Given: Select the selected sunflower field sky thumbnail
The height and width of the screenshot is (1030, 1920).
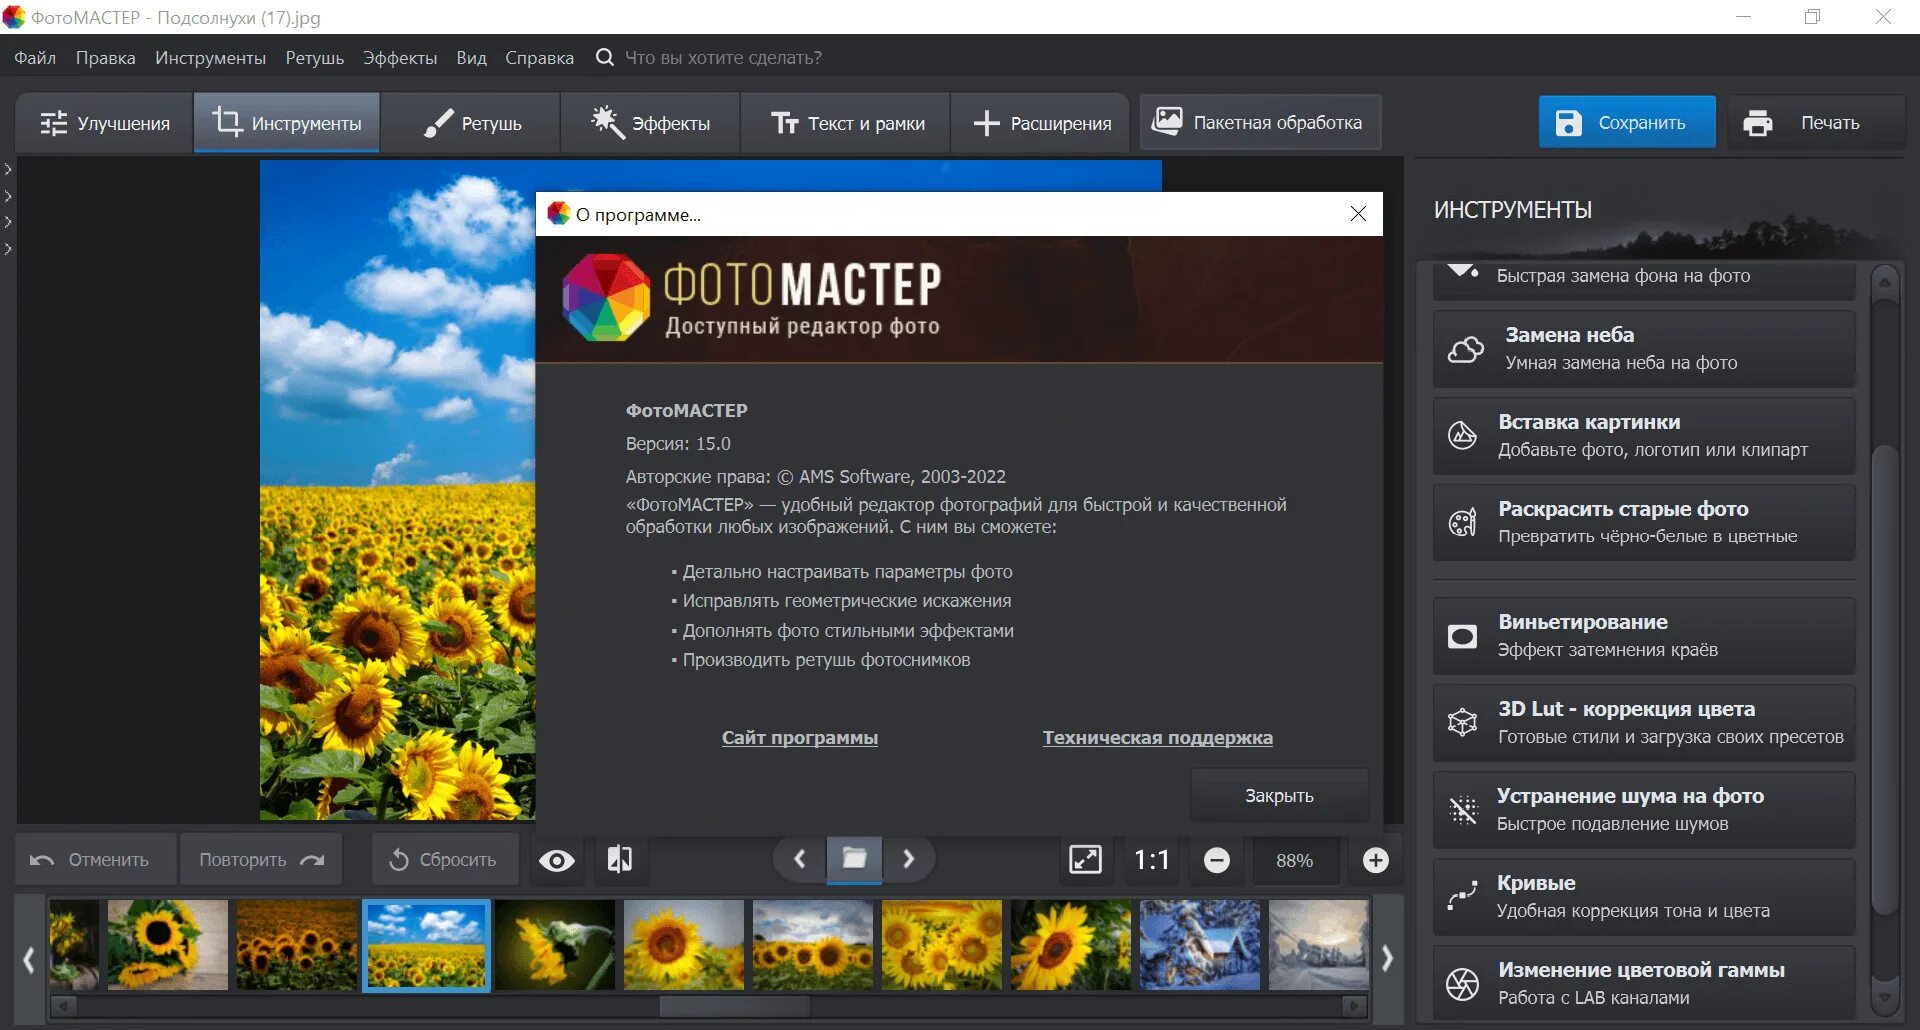Looking at the screenshot, I should coord(426,945).
